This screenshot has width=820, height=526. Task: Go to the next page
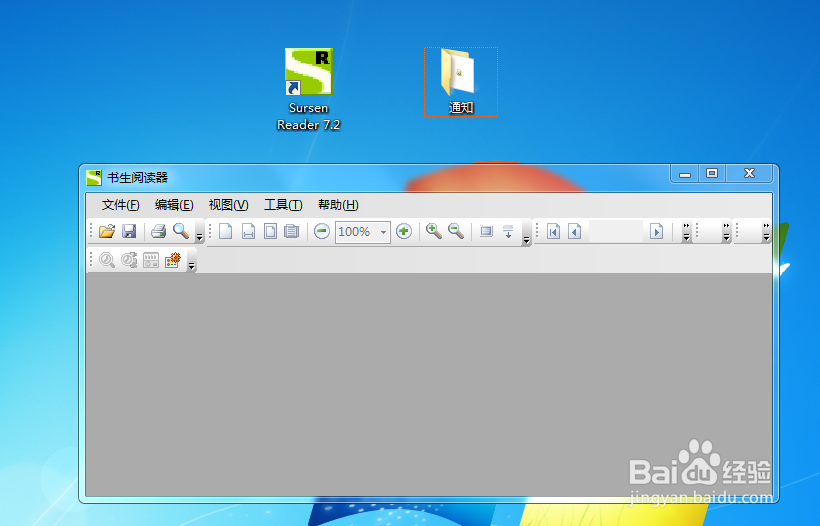(656, 231)
